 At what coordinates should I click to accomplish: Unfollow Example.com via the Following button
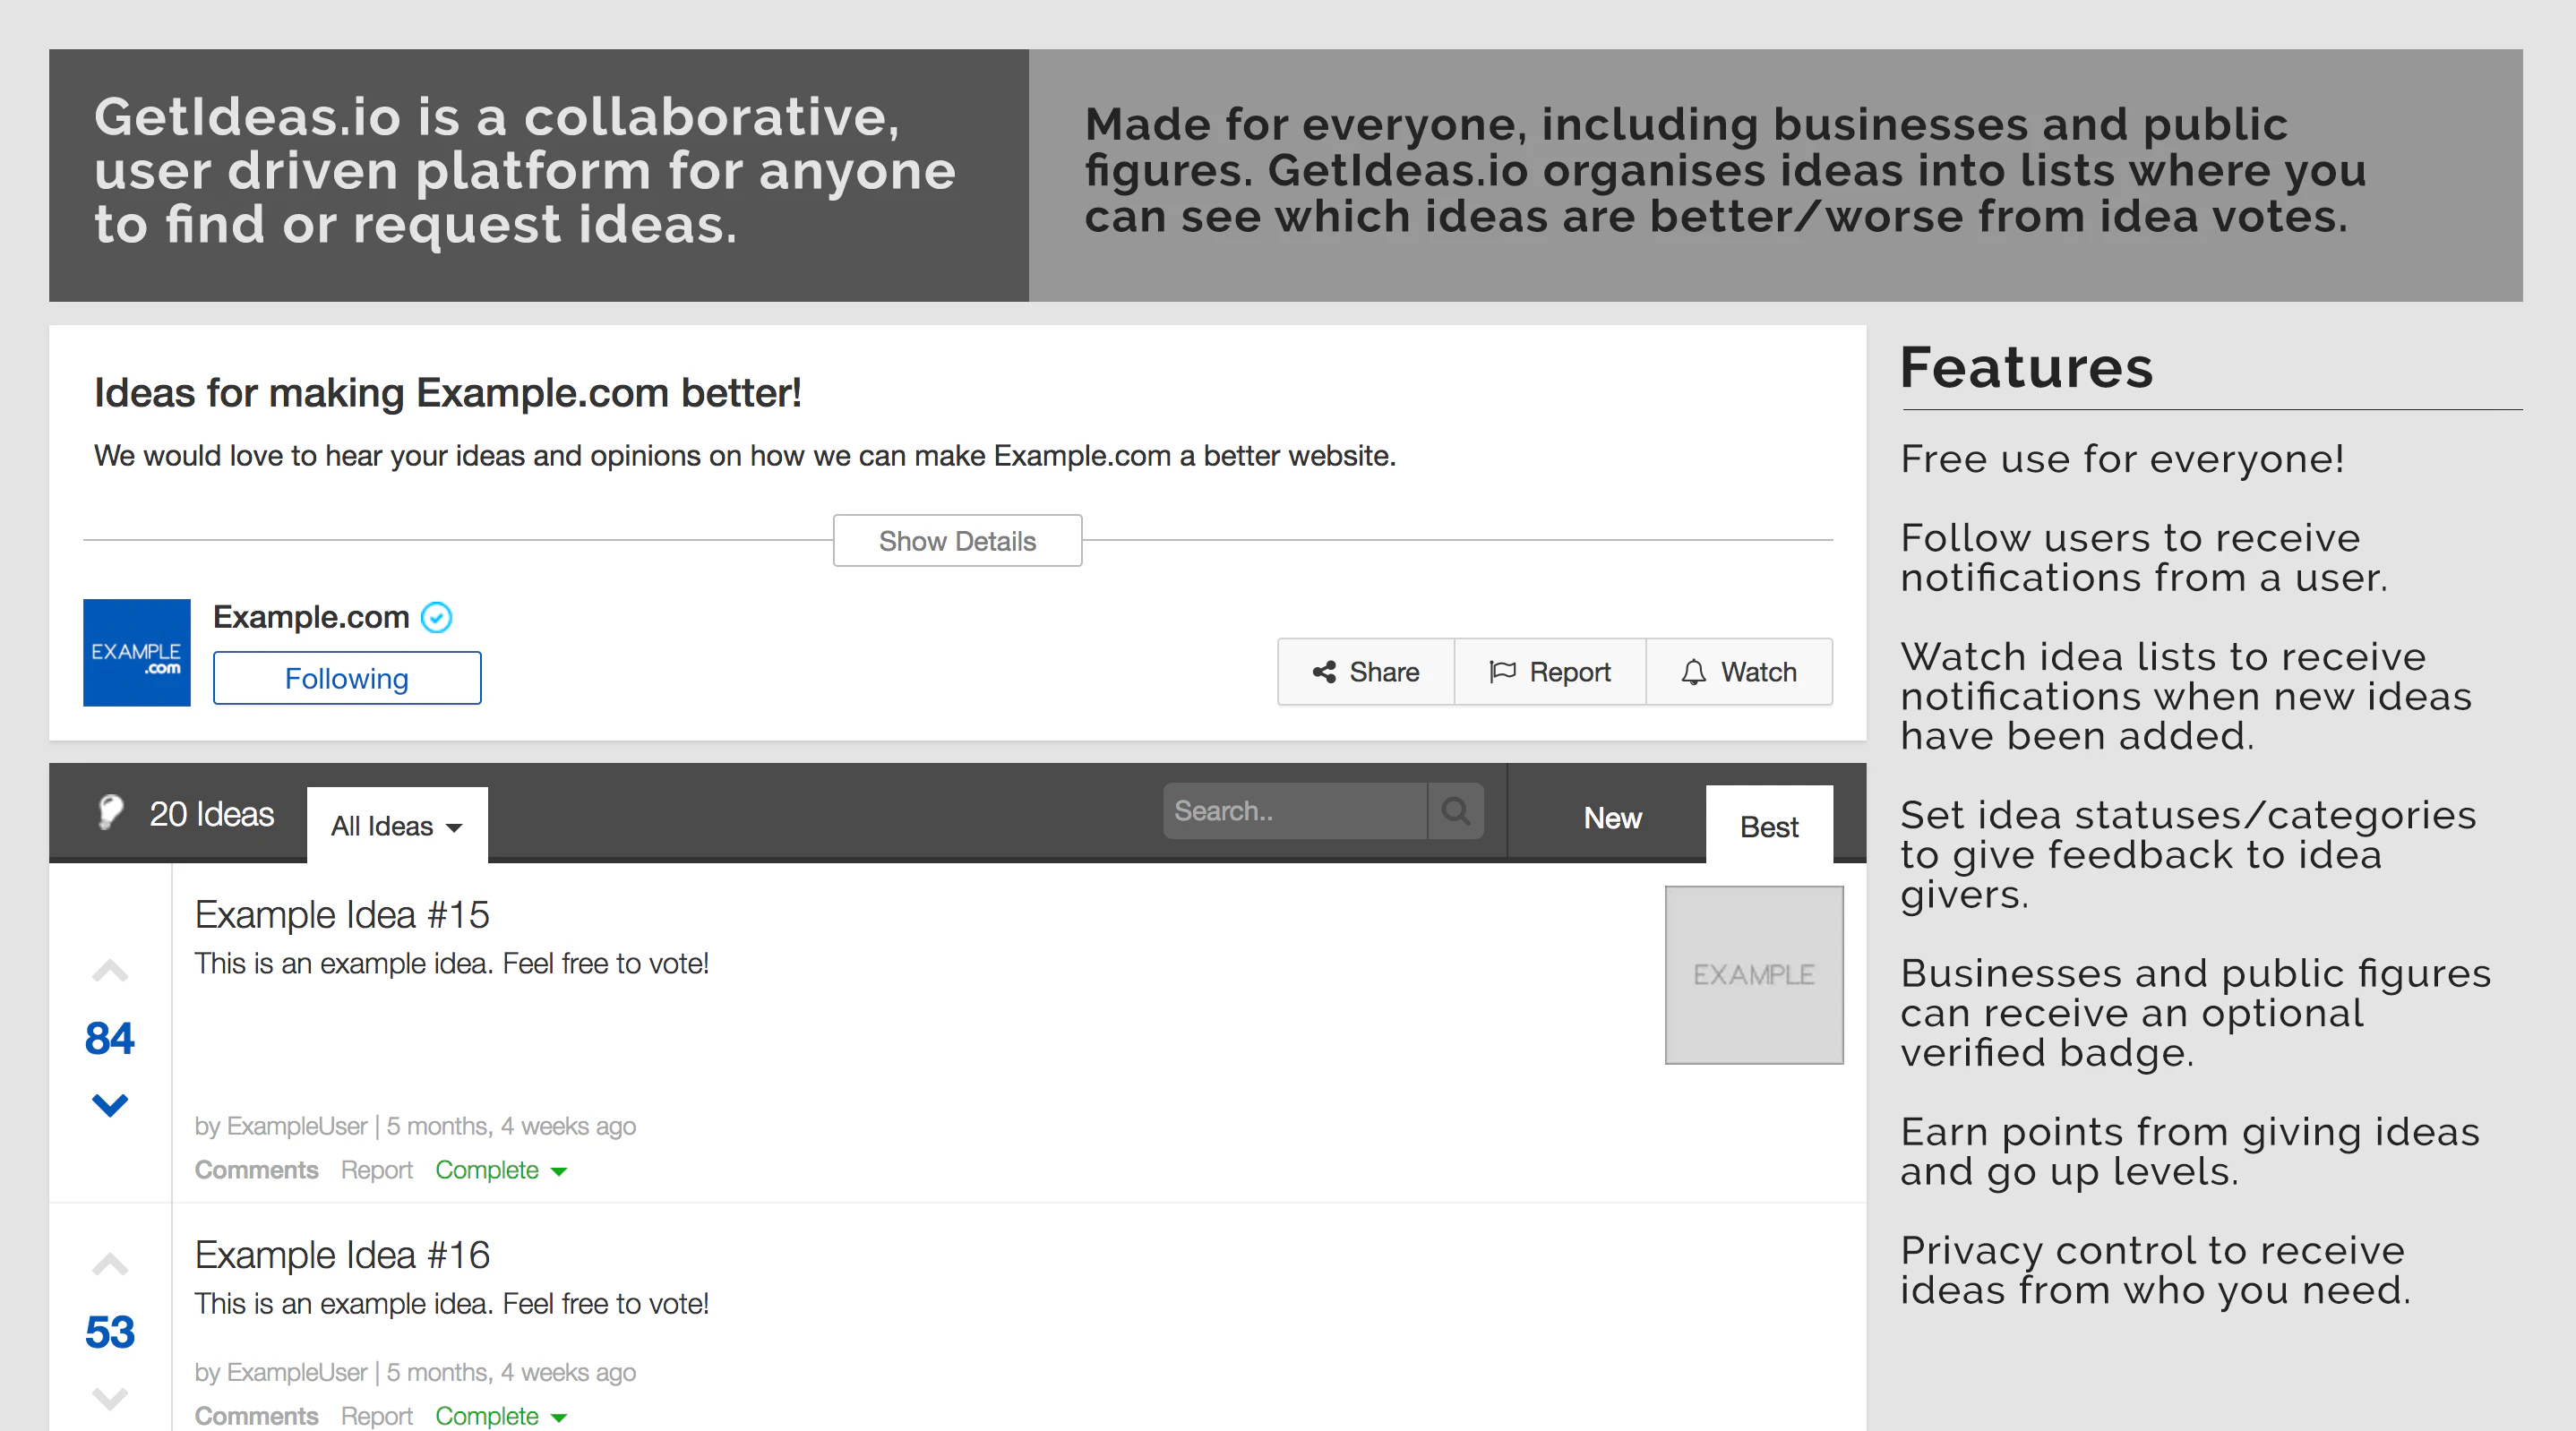click(x=346, y=678)
